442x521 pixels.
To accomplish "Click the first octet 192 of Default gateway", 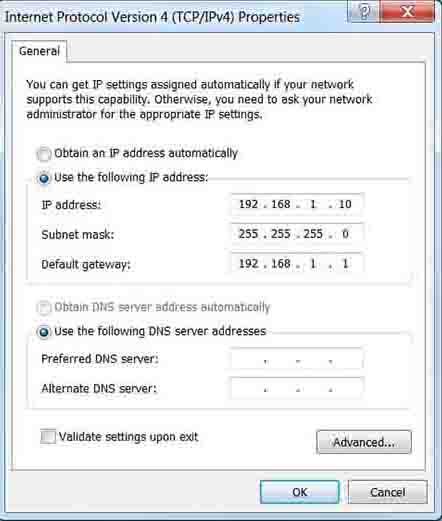I will coord(248,264).
